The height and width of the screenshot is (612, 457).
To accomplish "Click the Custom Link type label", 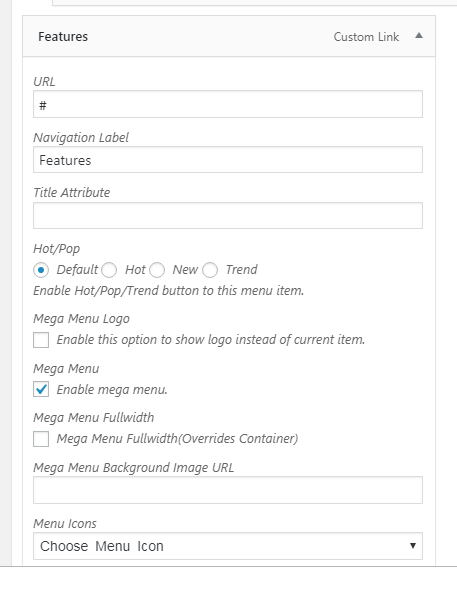I will tap(366, 37).
